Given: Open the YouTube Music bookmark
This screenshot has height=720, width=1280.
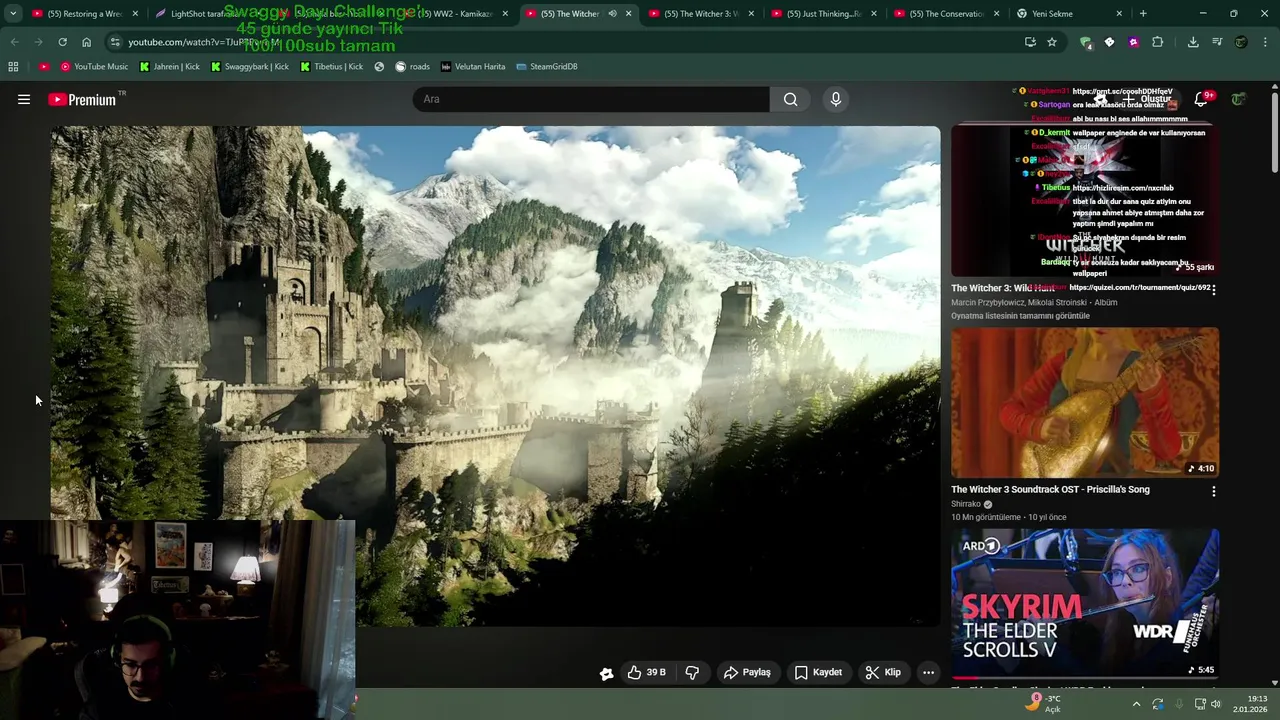Looking at the screenshot, I should click(x=94, y=67).
